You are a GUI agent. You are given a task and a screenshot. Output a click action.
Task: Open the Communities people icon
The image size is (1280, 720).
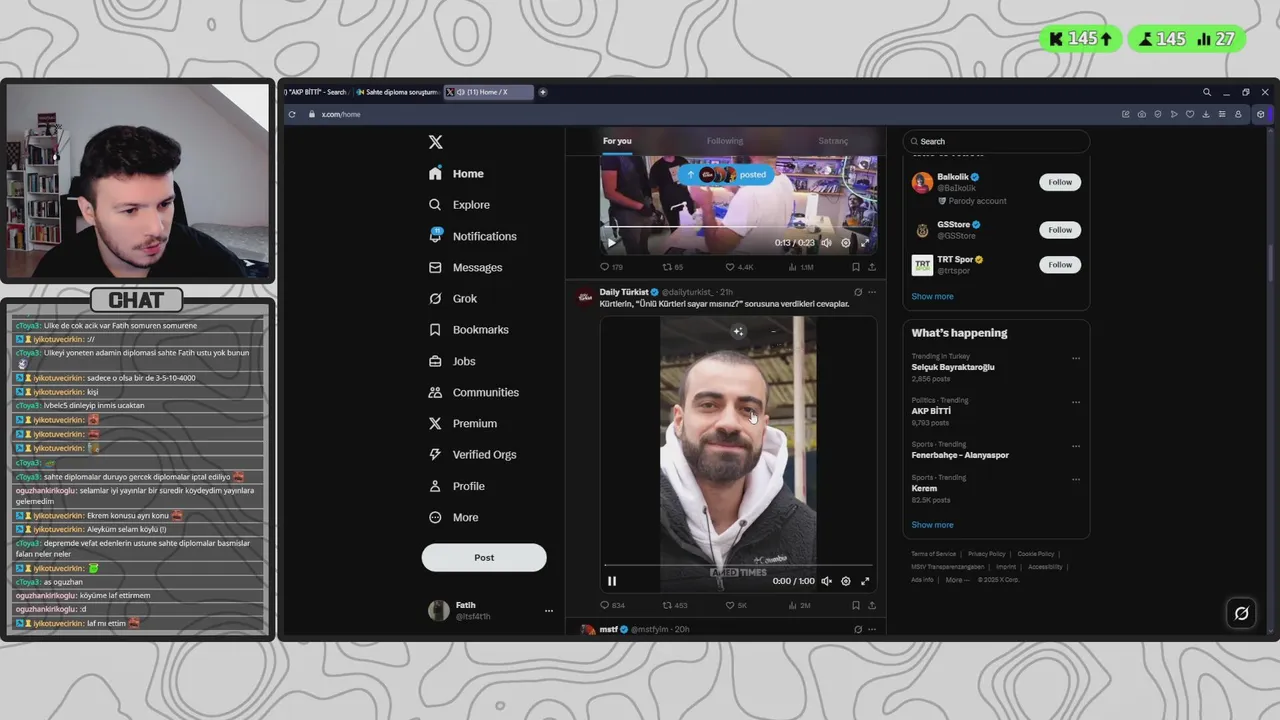[435, 392]
